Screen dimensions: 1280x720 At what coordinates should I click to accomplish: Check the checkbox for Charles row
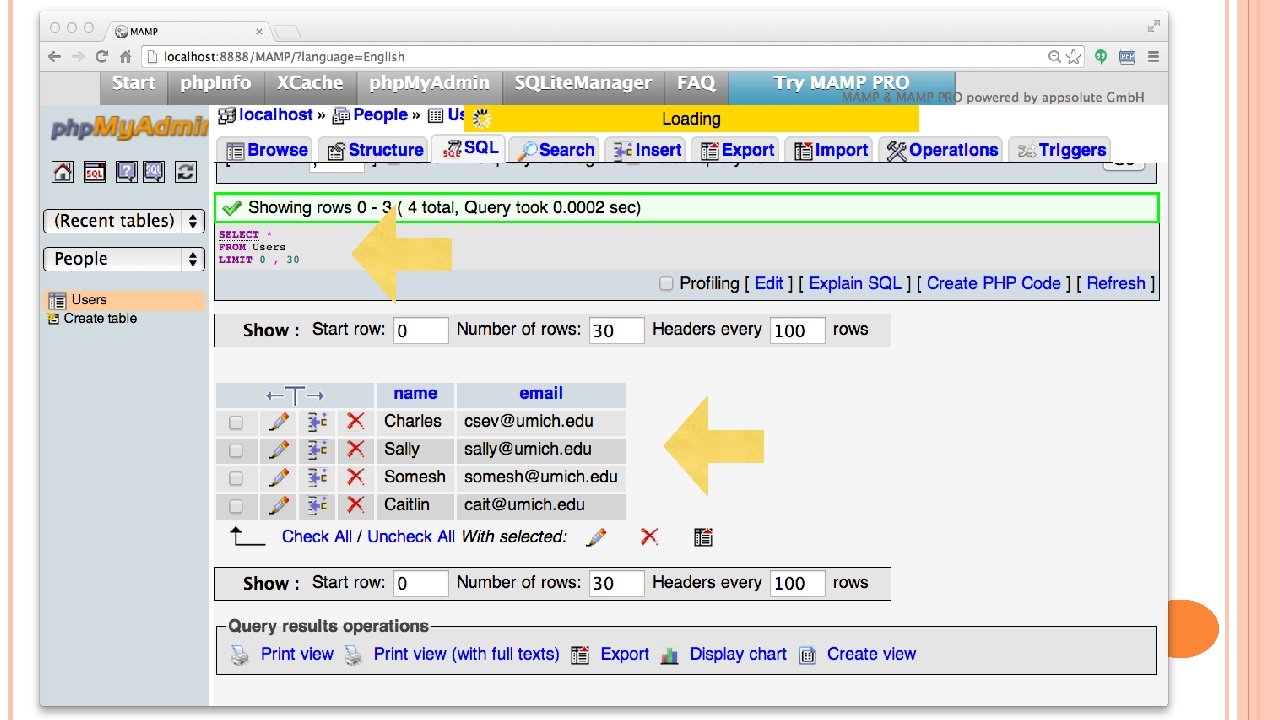pyautogui.click(x=236, y=423)
